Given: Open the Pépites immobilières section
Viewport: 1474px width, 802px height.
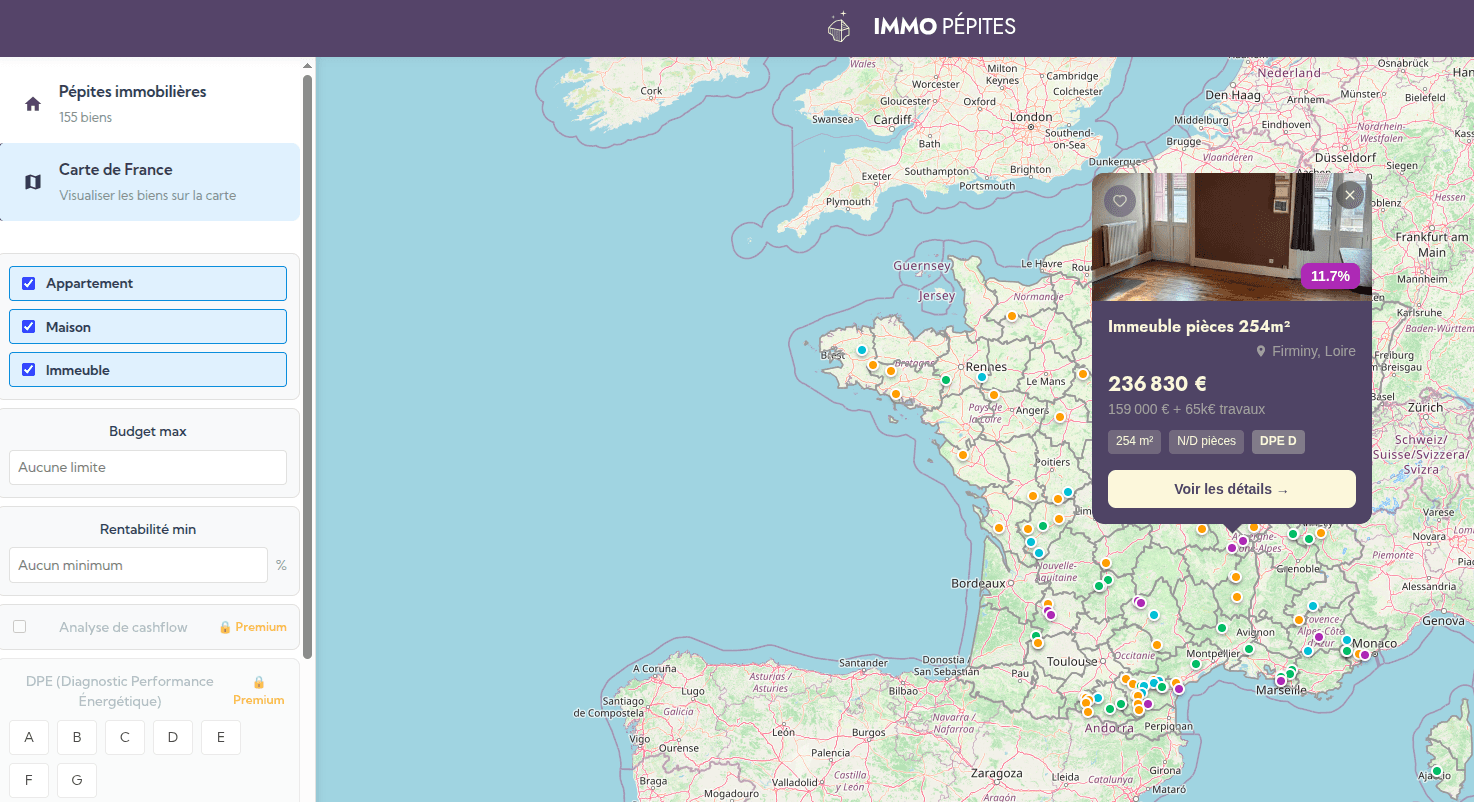Looking at the screenshot, I should (132, 103).
